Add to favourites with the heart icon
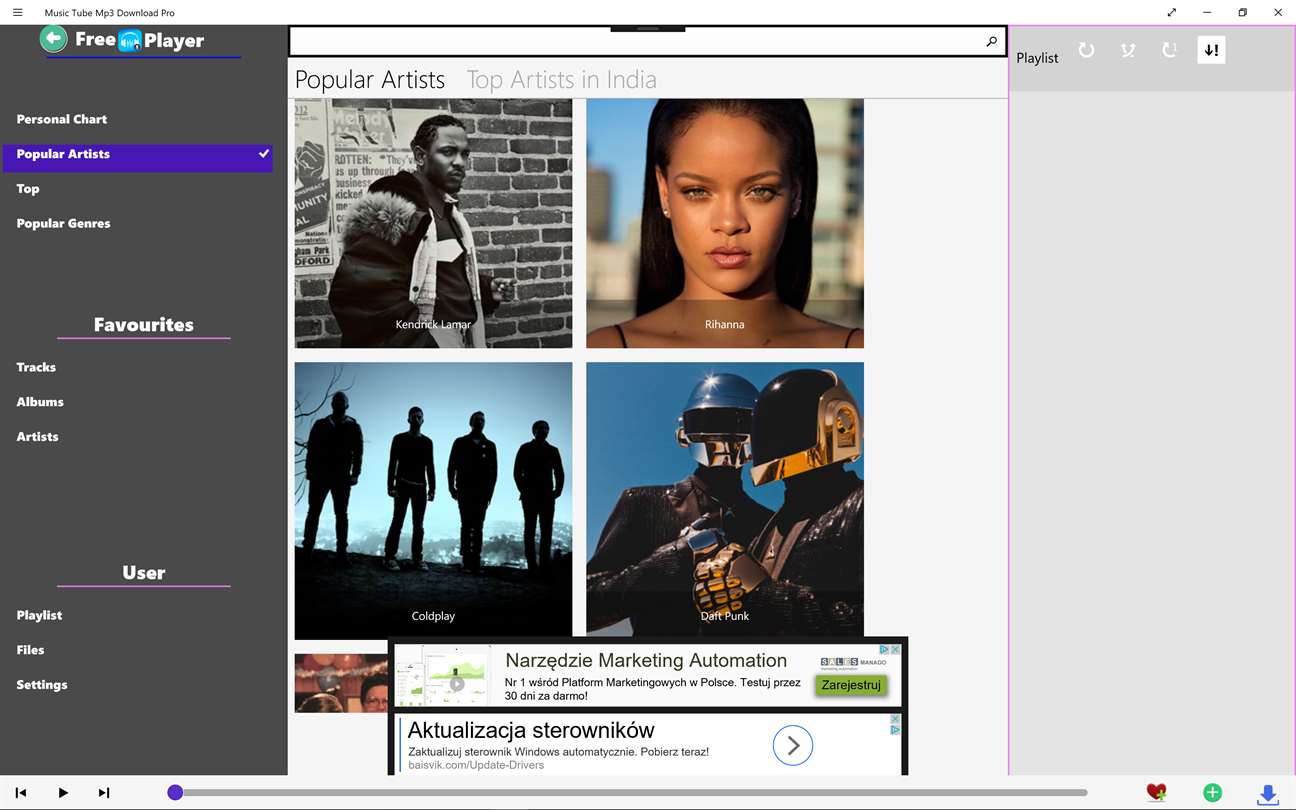This screenshot has height=810, width=1296. (x=1156, y=792)
